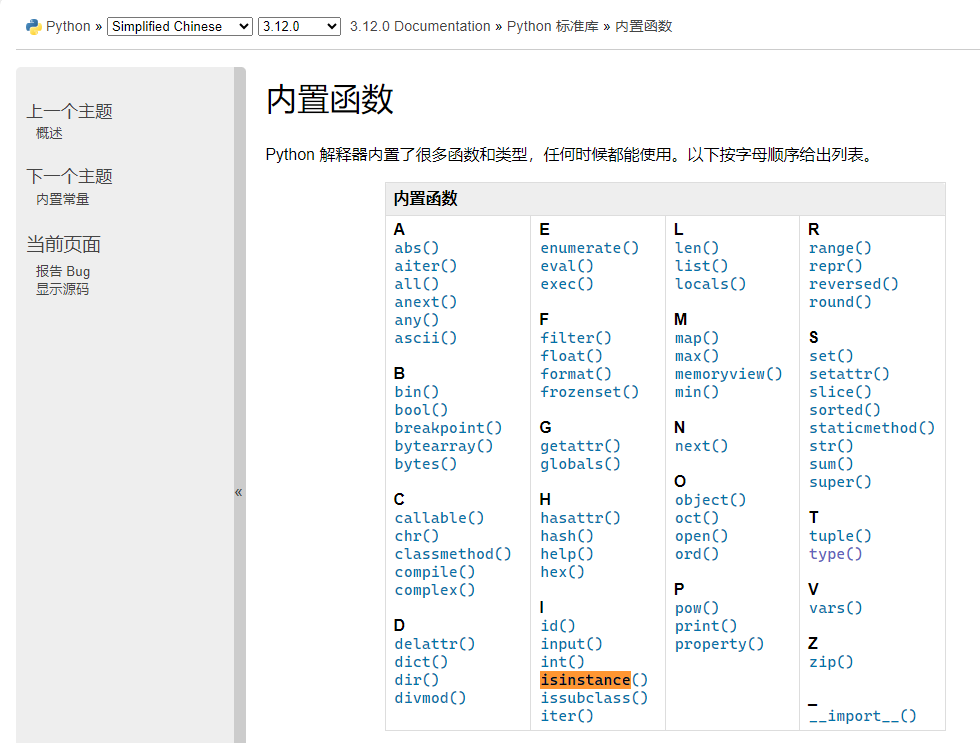Image resolution: width=980 pixels, height=743 pixels.
Task: Click the Python logo icon
Action: pos(33,25)
